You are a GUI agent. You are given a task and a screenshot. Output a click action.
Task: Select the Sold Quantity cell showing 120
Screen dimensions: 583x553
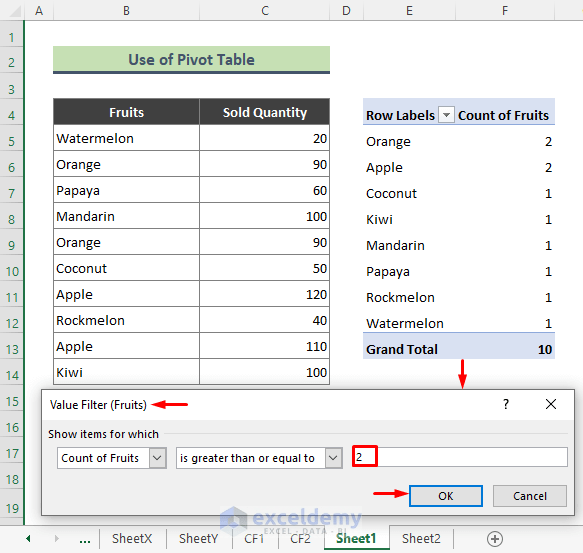[265, 294]
